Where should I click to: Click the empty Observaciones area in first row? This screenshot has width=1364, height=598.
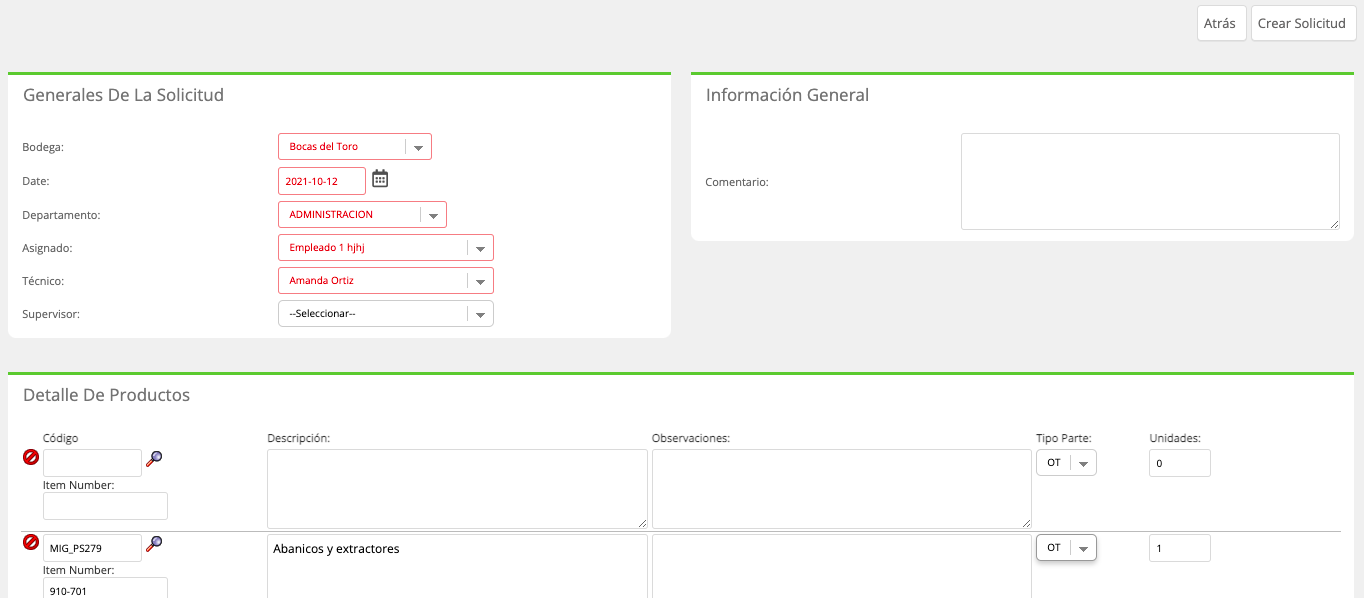(x=842, y=489)
